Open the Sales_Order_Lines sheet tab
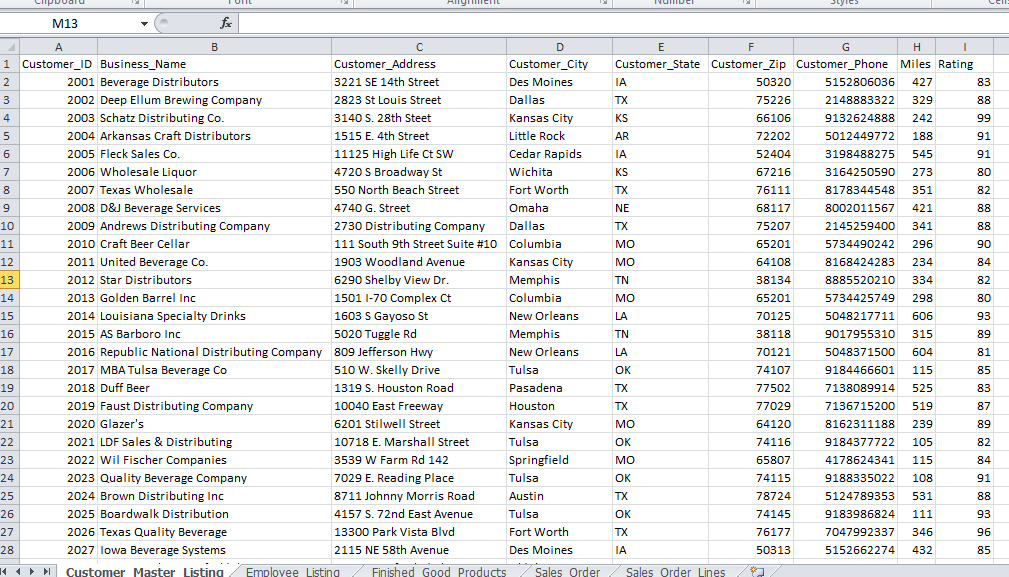 [x=676, y=571]
